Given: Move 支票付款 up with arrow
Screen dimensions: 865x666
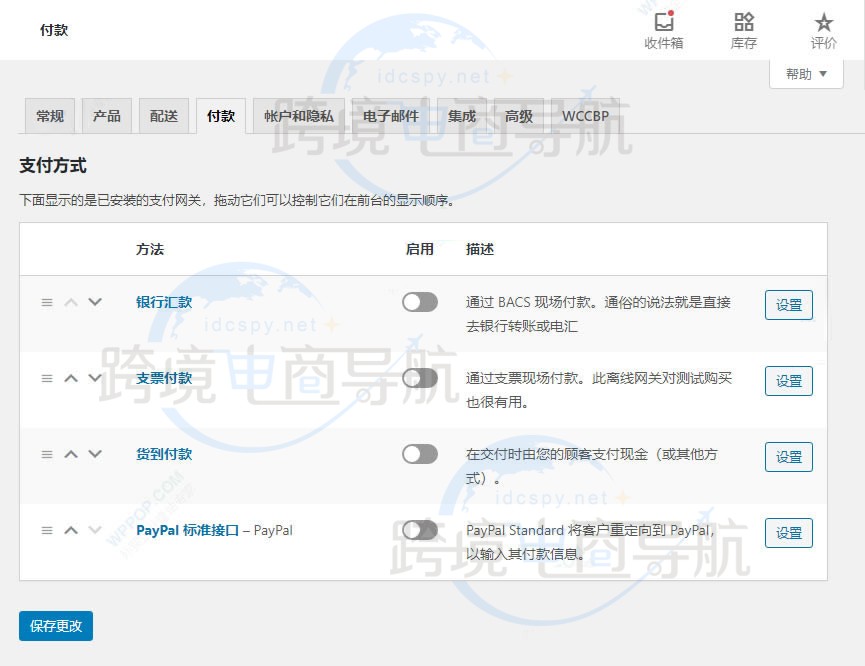Looking at the screenshot, I should (x=71, y=378).
